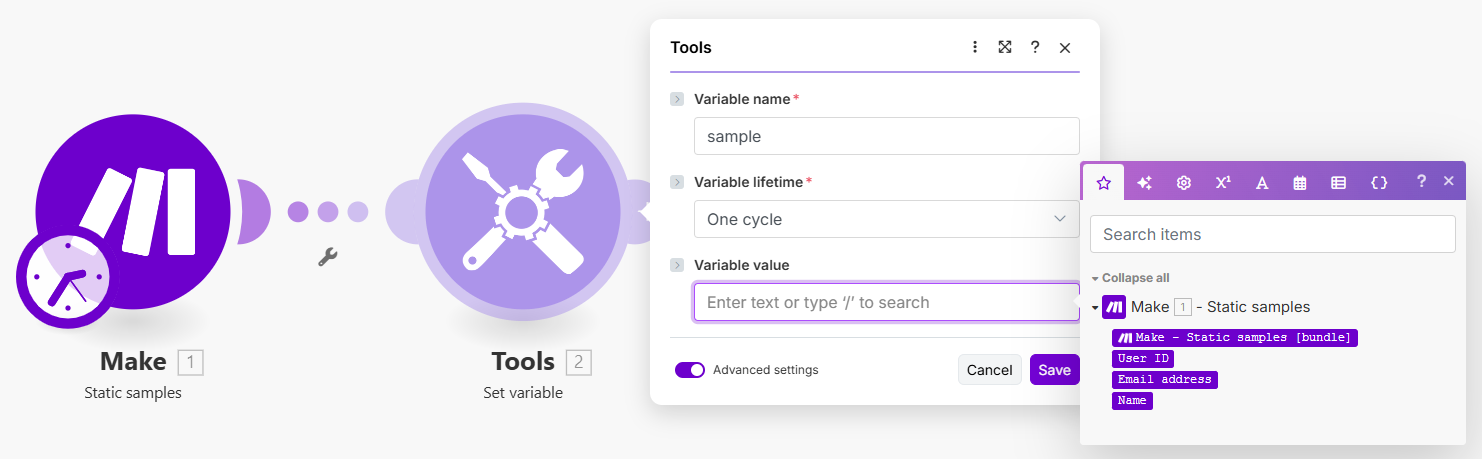Open help for the Tools dialog

[1035, 47]
